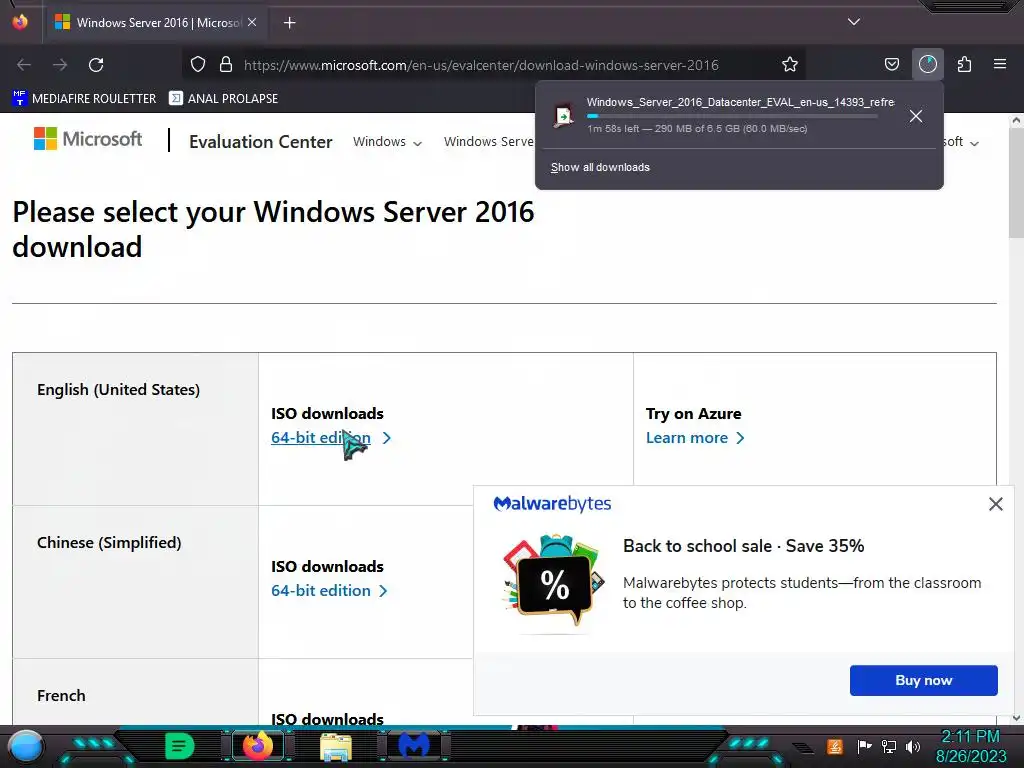Open a new tab with plus button

point(289,23)
